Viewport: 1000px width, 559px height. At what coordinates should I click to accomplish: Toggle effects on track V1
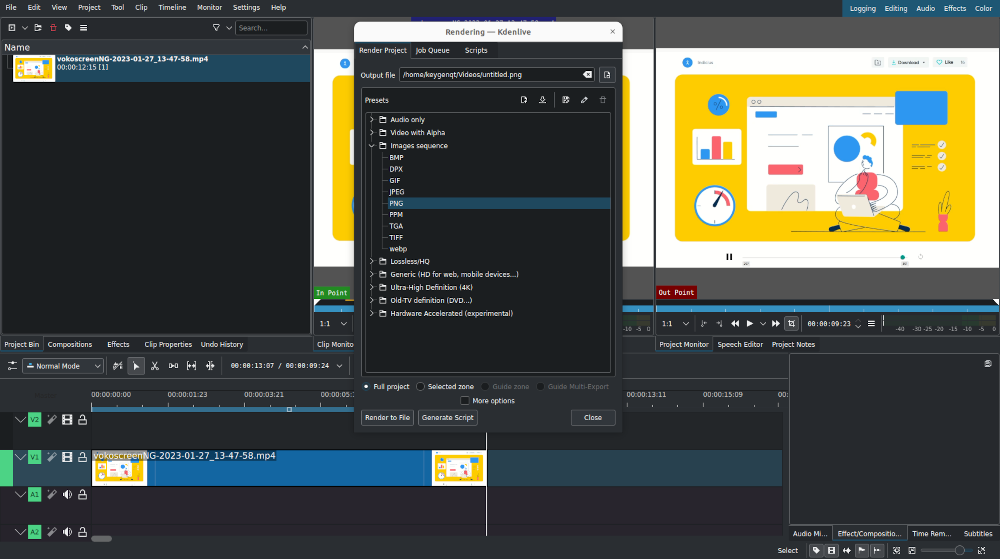coord(52,457)
